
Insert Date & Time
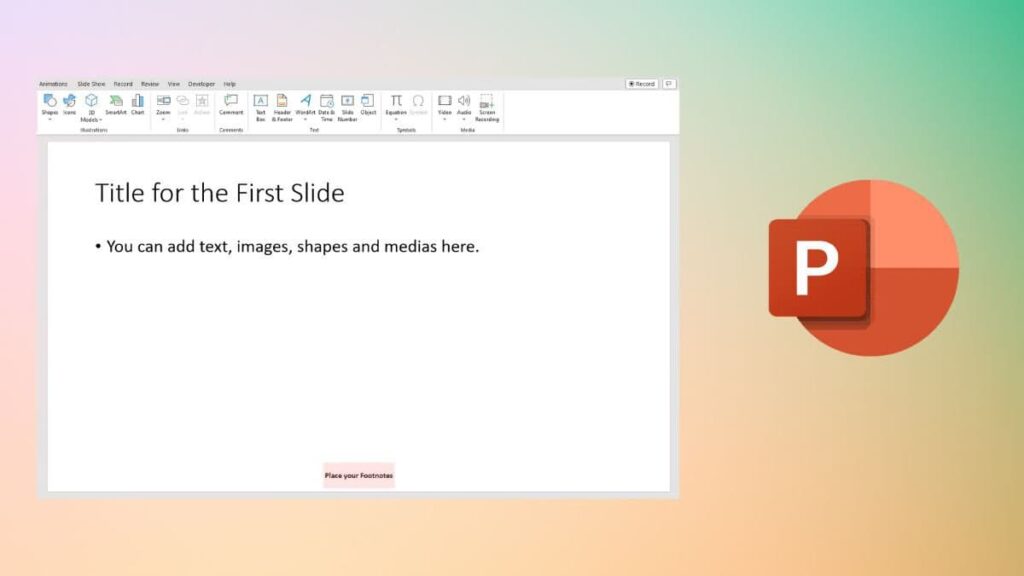[x=326, y=105]
